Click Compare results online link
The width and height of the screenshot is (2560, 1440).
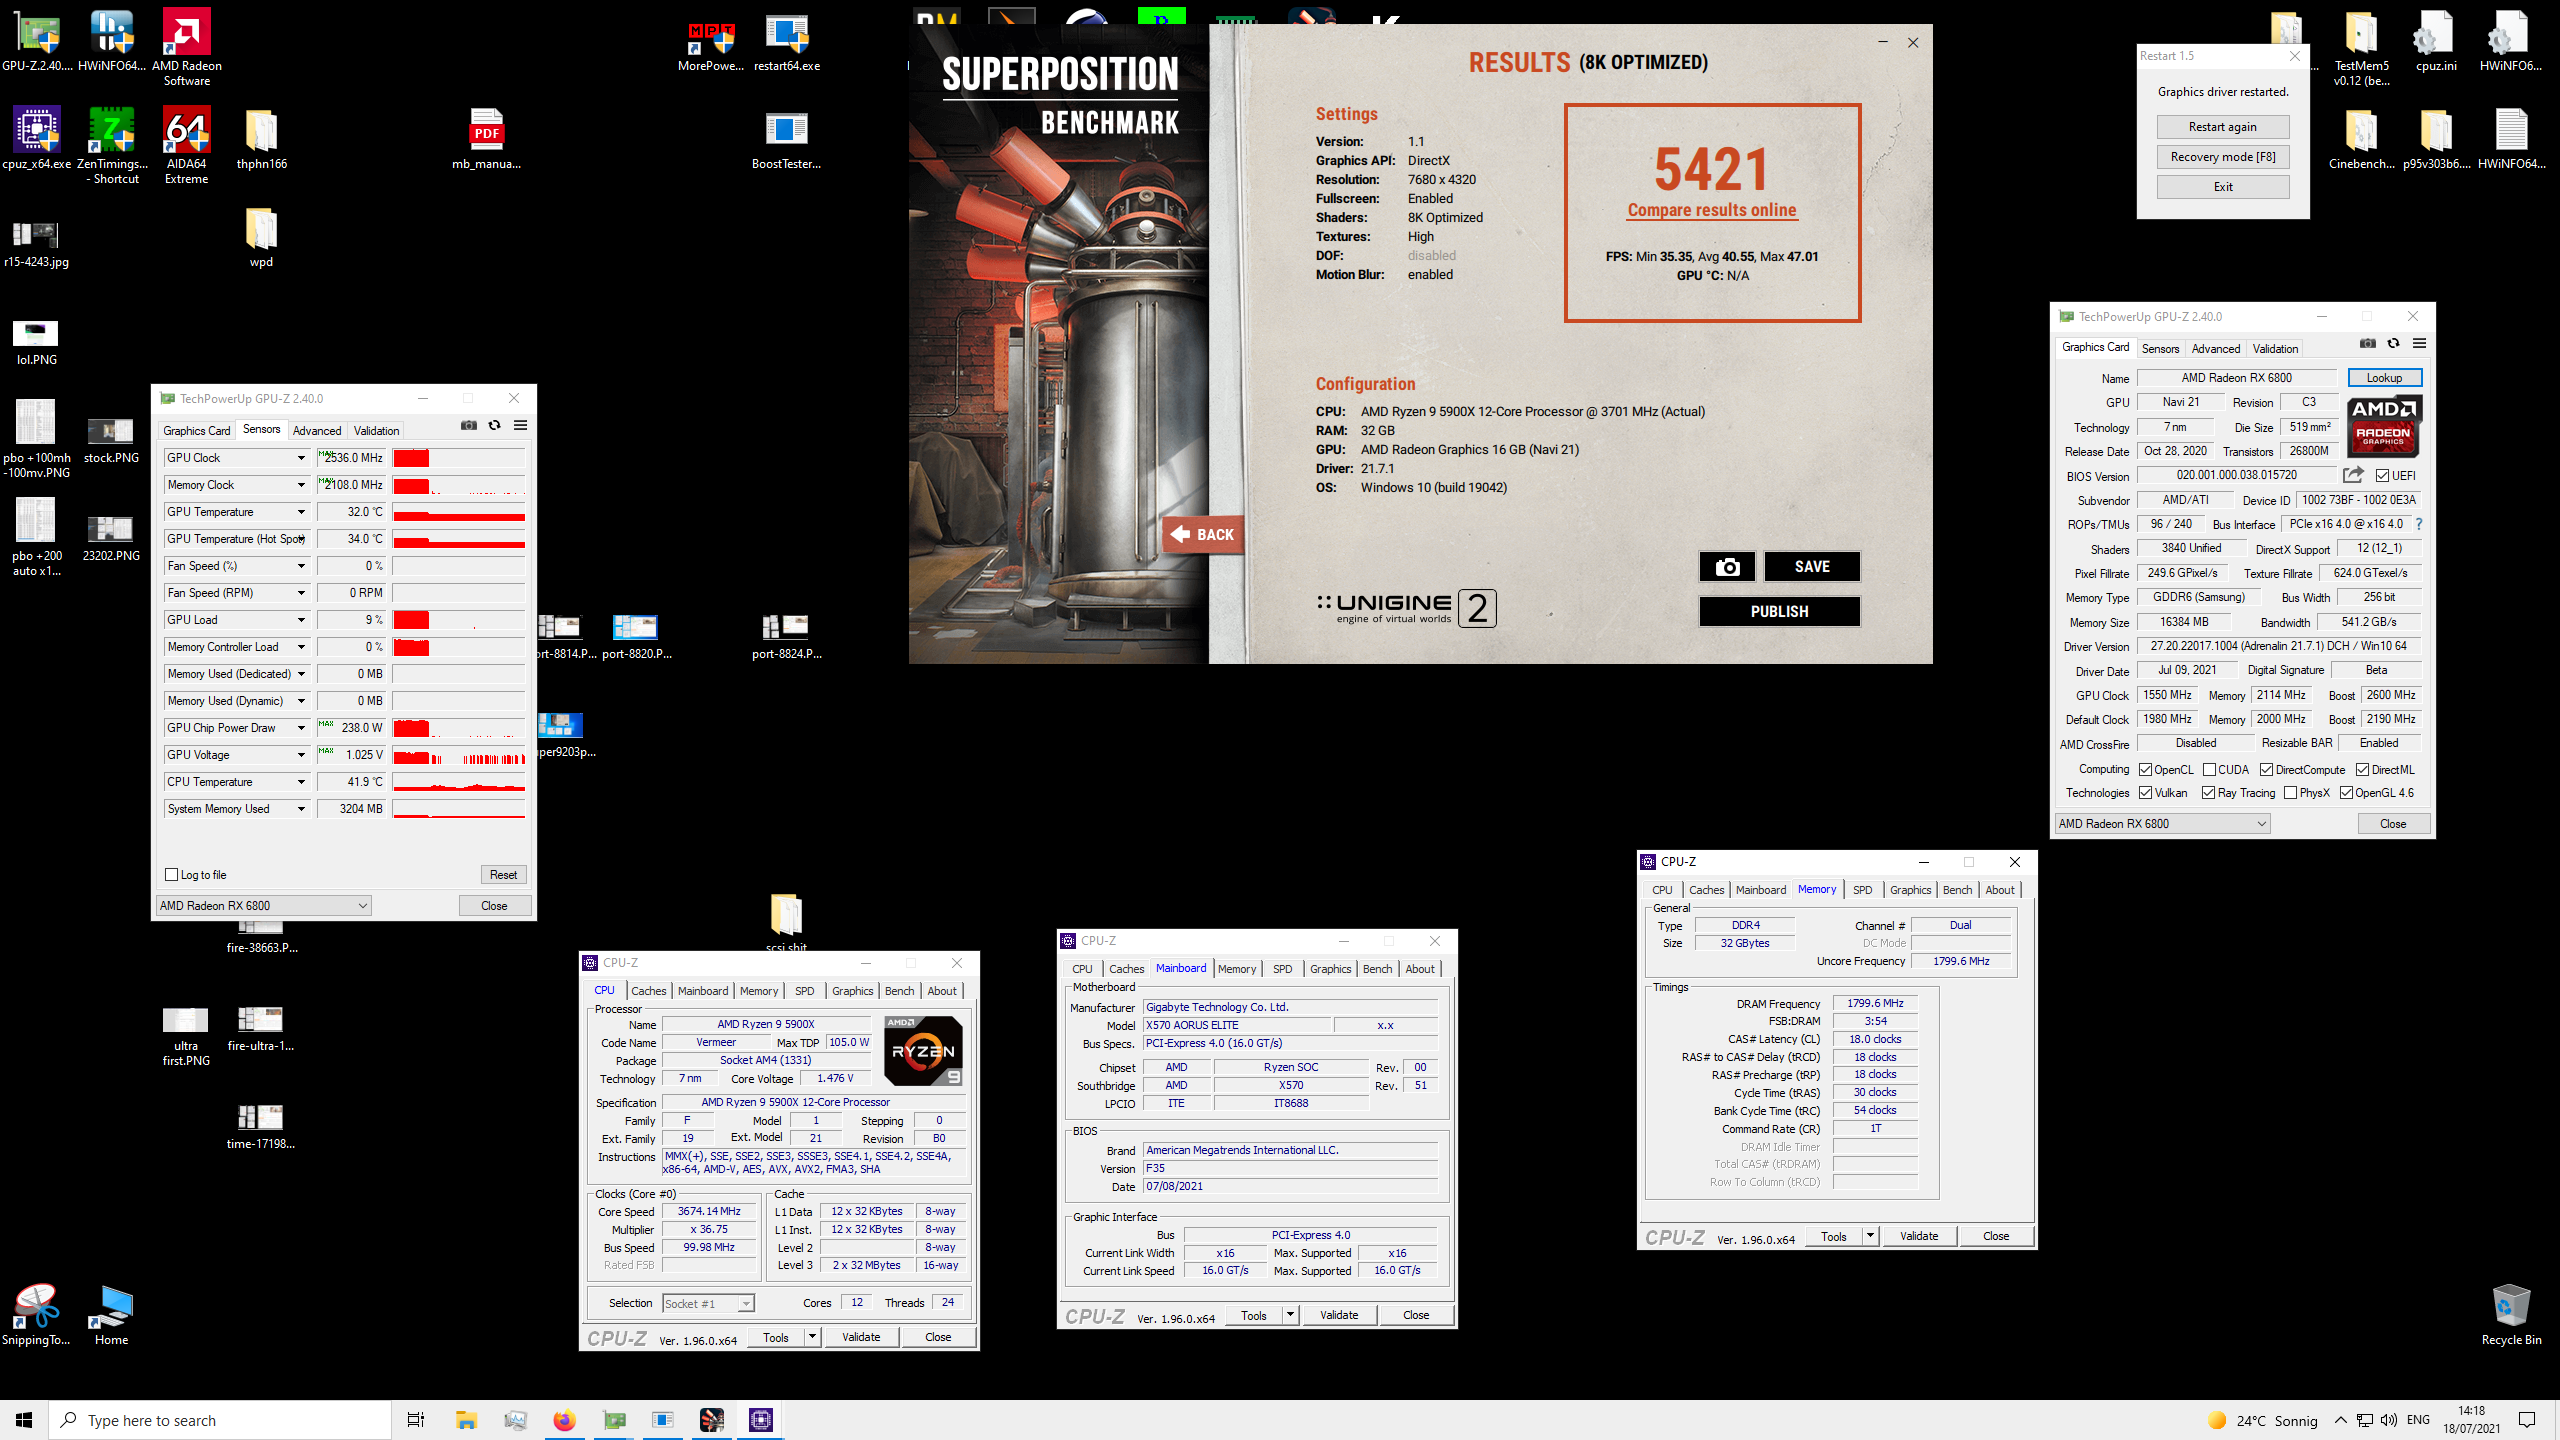click(x=1712, y=210)
